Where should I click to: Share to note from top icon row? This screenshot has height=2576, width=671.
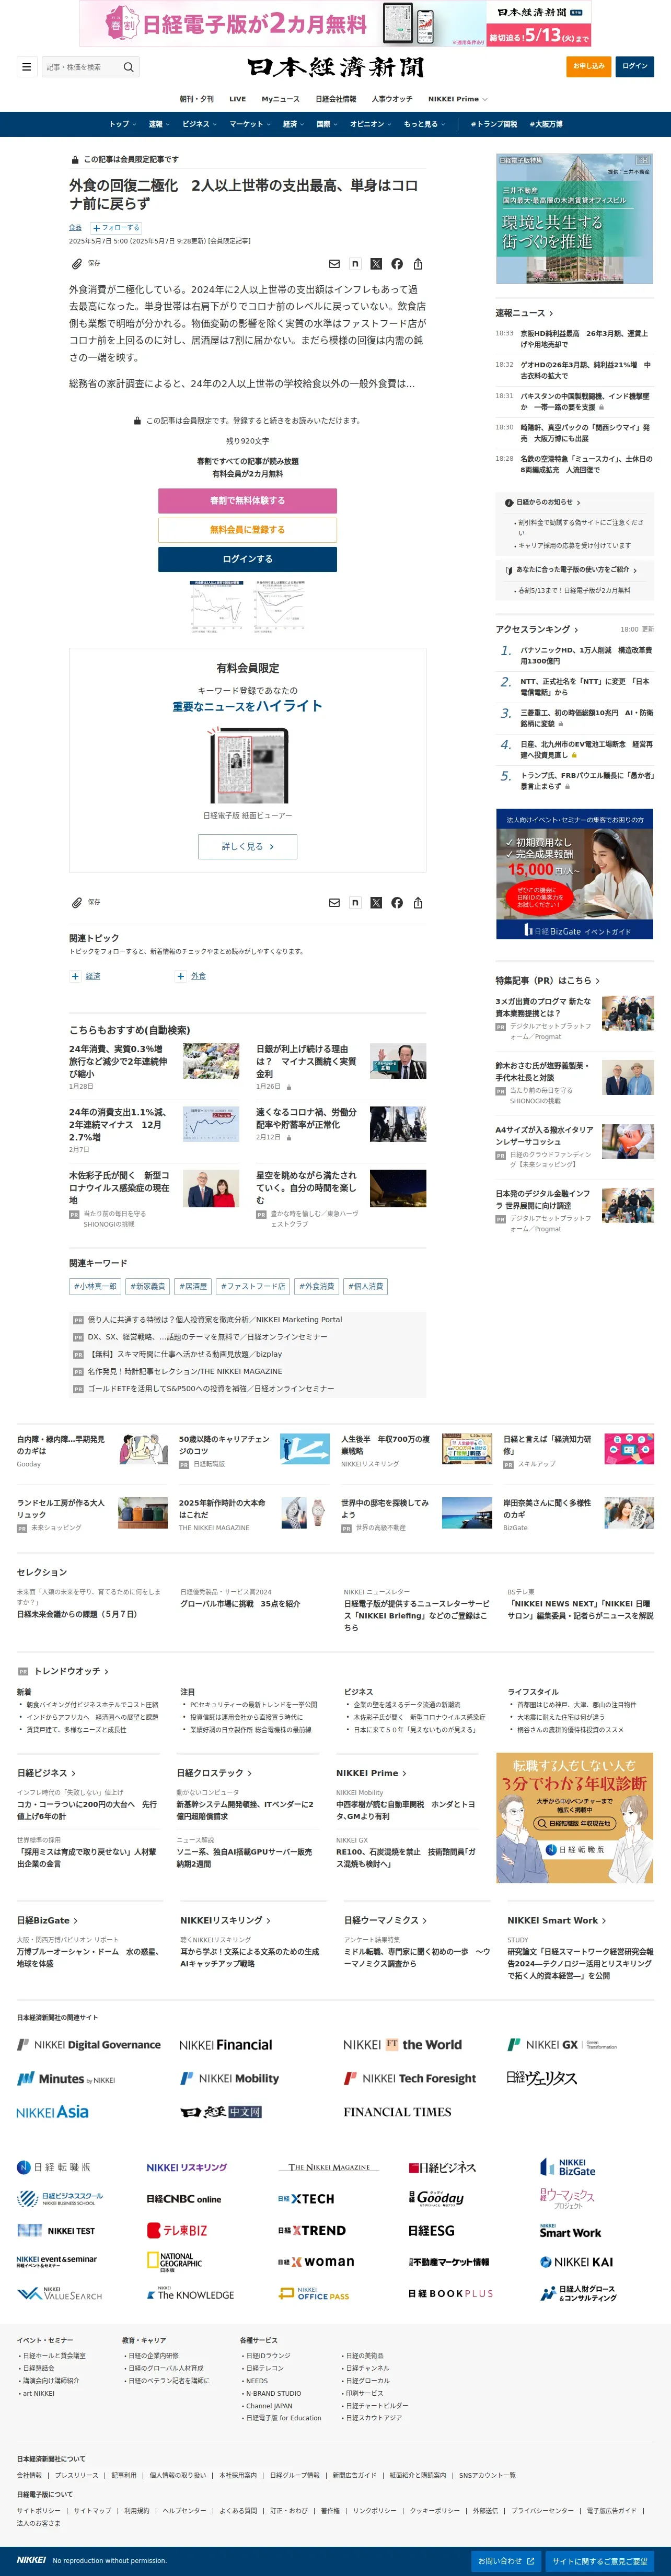[355, 264]
